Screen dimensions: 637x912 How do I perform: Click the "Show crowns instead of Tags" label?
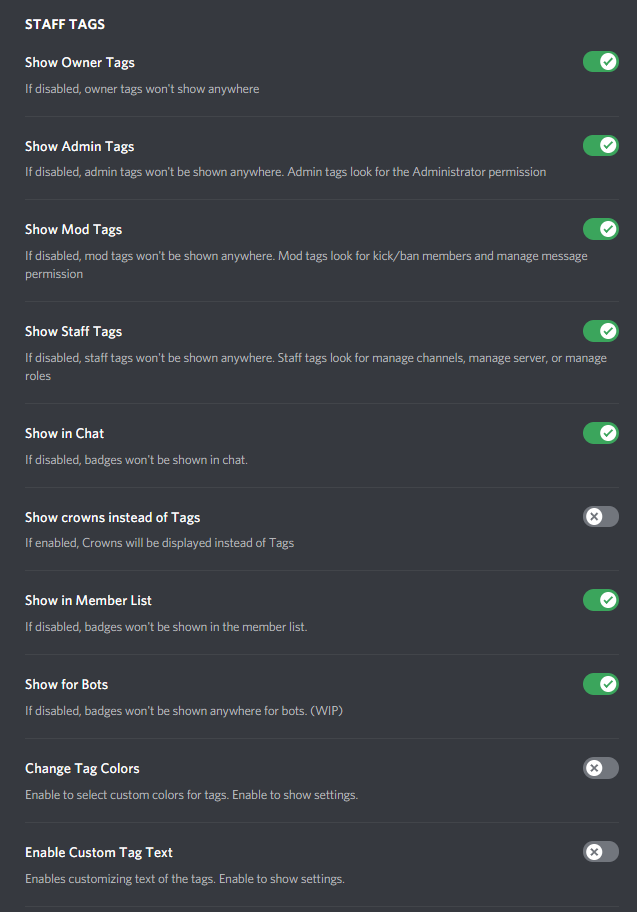(x=112, y=517)
